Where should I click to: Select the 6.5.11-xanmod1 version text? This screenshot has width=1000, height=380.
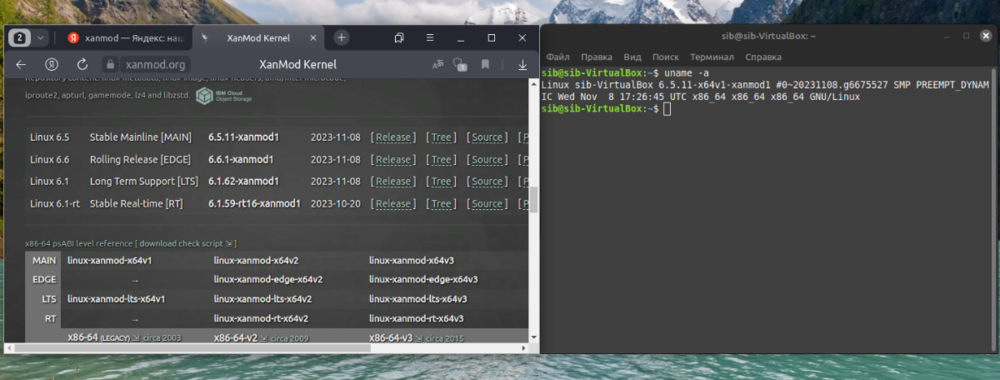[244, 137]
